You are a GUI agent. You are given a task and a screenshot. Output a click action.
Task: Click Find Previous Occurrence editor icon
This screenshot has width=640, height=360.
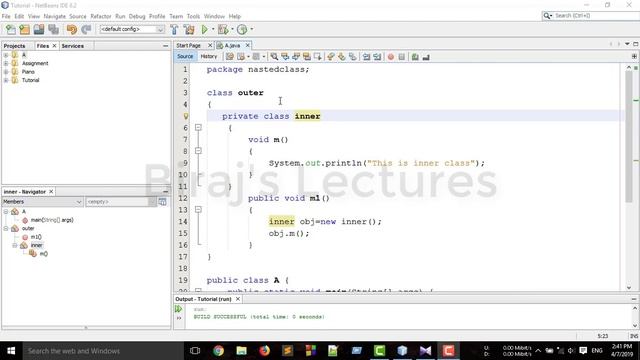[x=285, y=57]
